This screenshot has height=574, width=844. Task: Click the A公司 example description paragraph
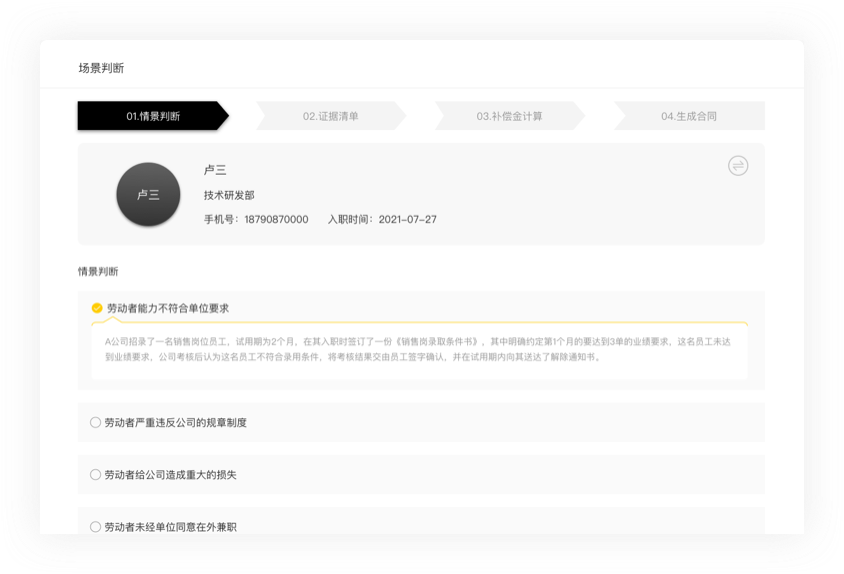418,349
